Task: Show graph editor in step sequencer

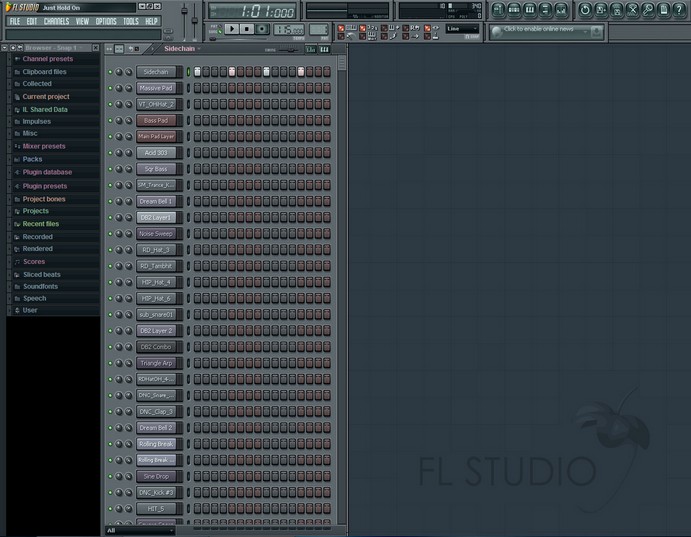Action: (x=311, y=49)
